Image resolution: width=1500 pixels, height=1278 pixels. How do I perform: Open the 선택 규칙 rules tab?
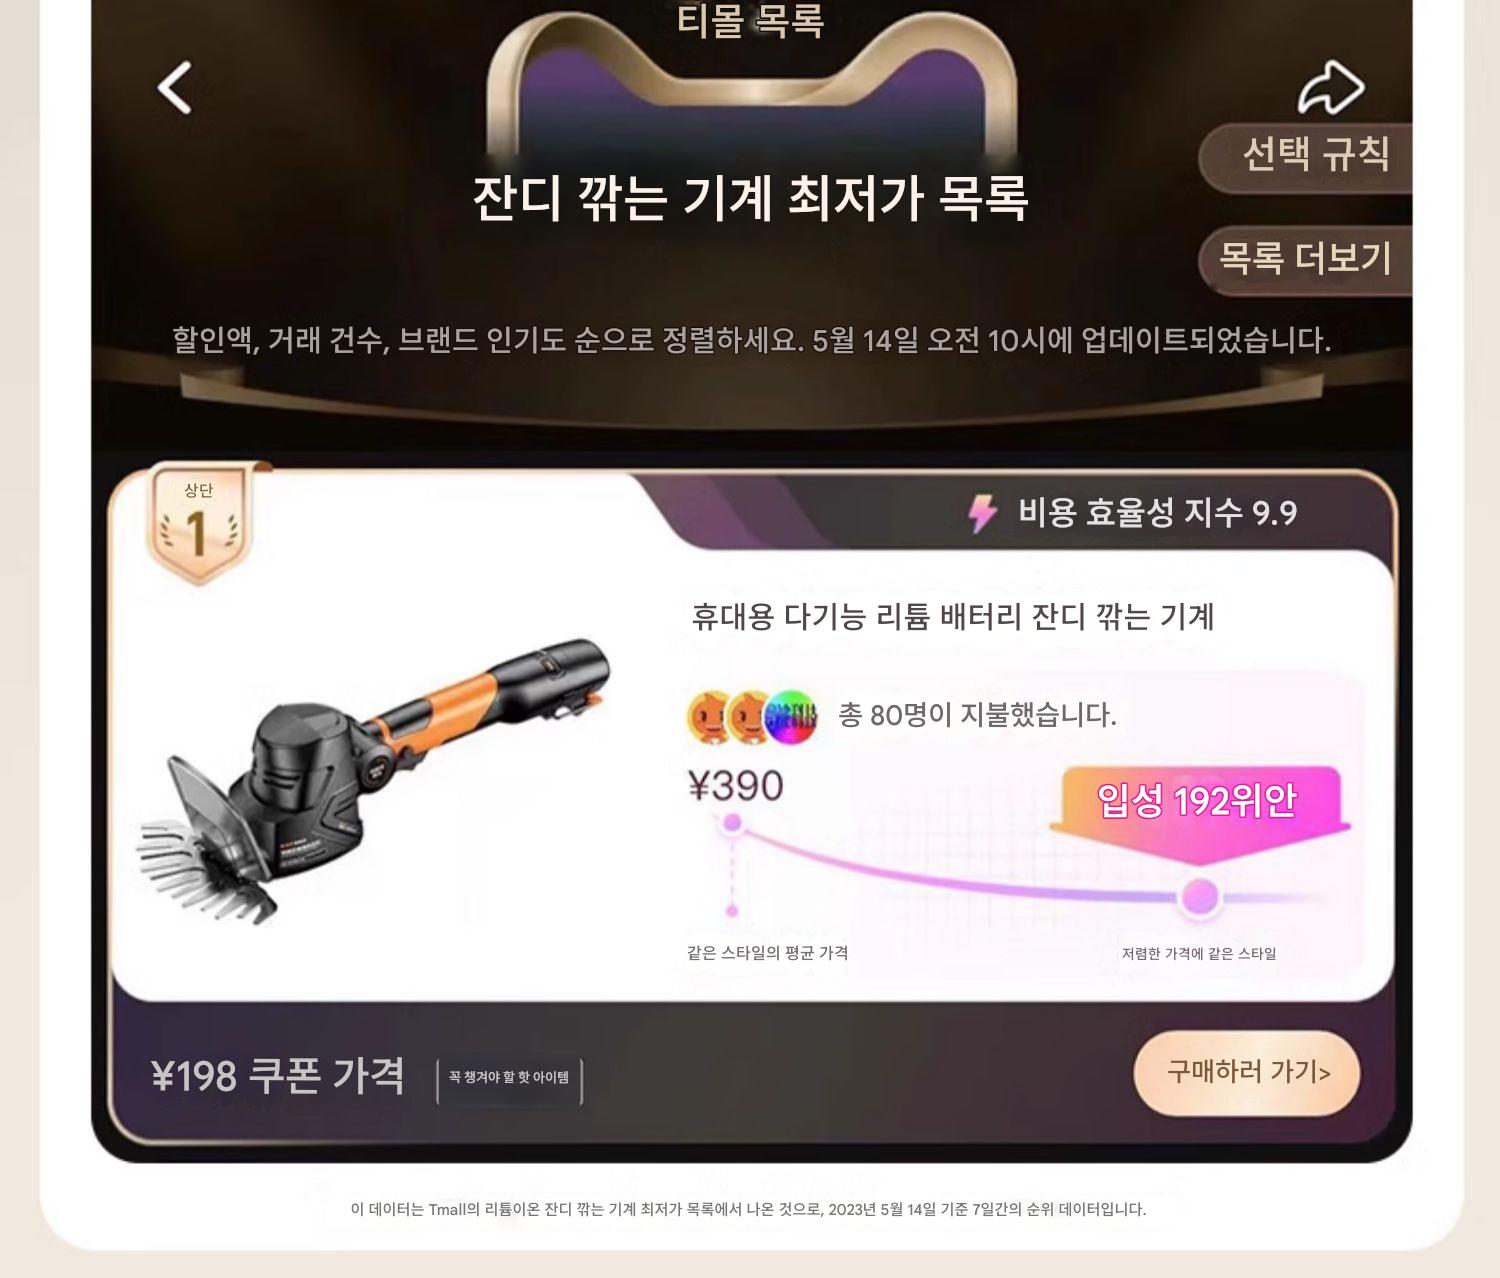1306,156
